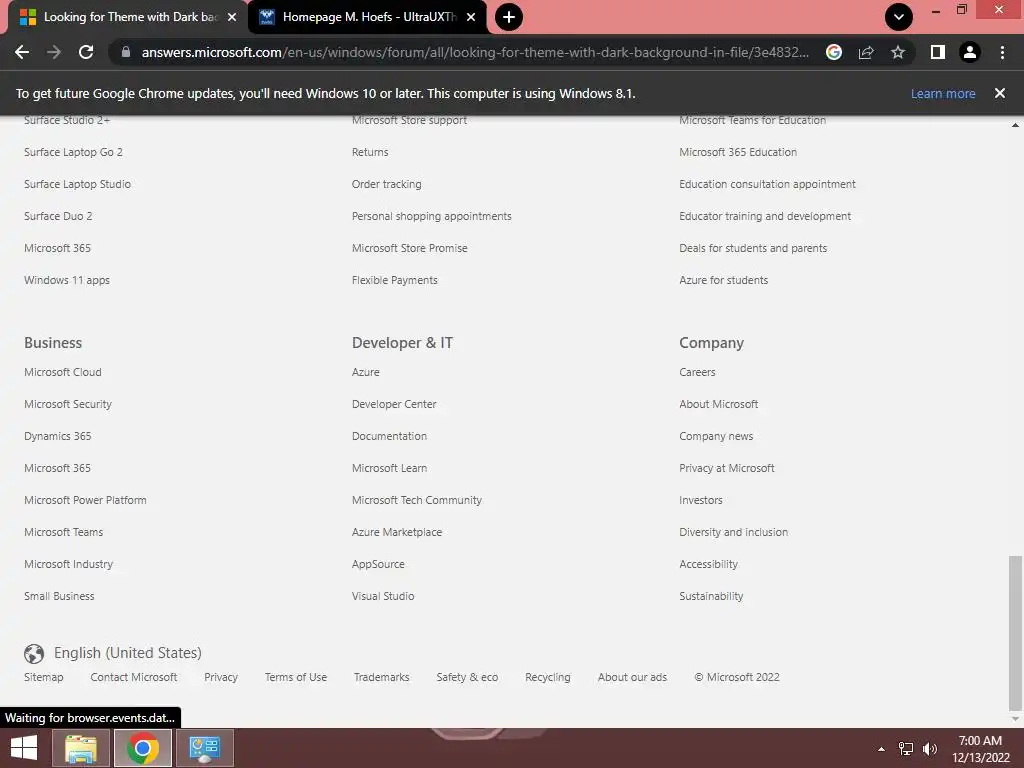1024x768 pixels.
Task: Click the share page icon
Action: point(866,52)
